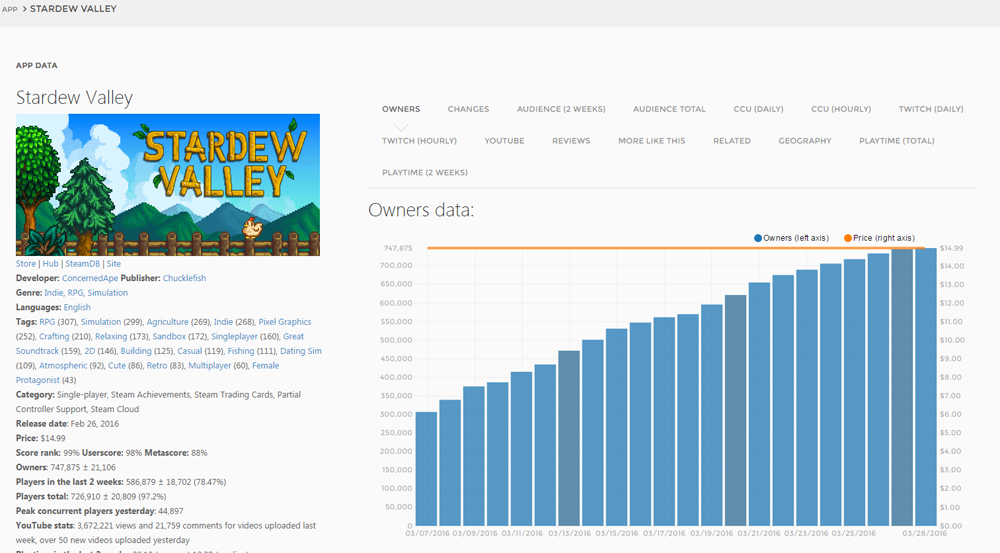Viewport: 1000px width, 553px height.
Task: Select the Twitch (Hourly) tab
Action: (419, 141)
